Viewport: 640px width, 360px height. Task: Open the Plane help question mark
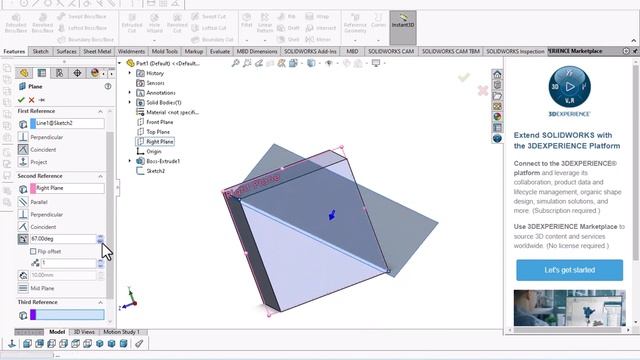click(108, 87)
